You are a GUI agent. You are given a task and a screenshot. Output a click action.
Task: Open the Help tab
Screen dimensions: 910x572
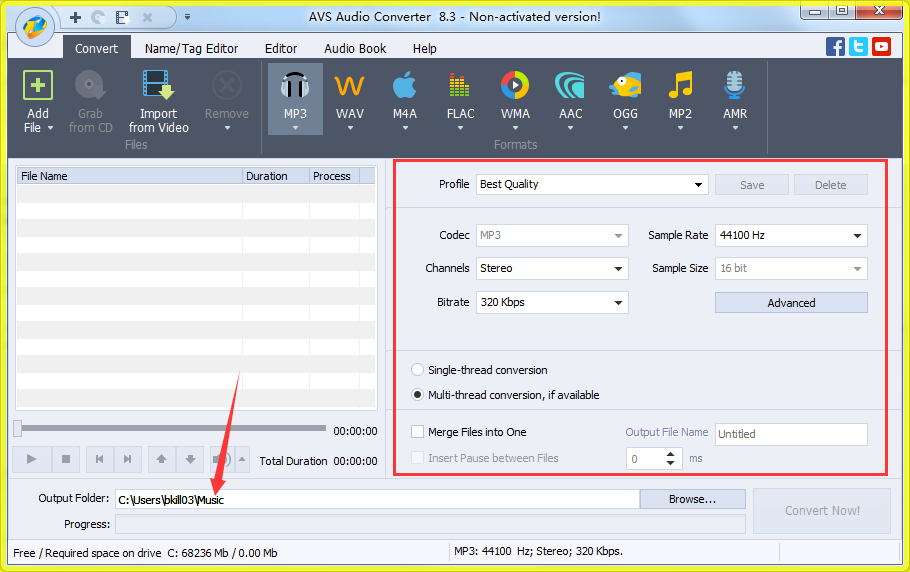(425, 49)
